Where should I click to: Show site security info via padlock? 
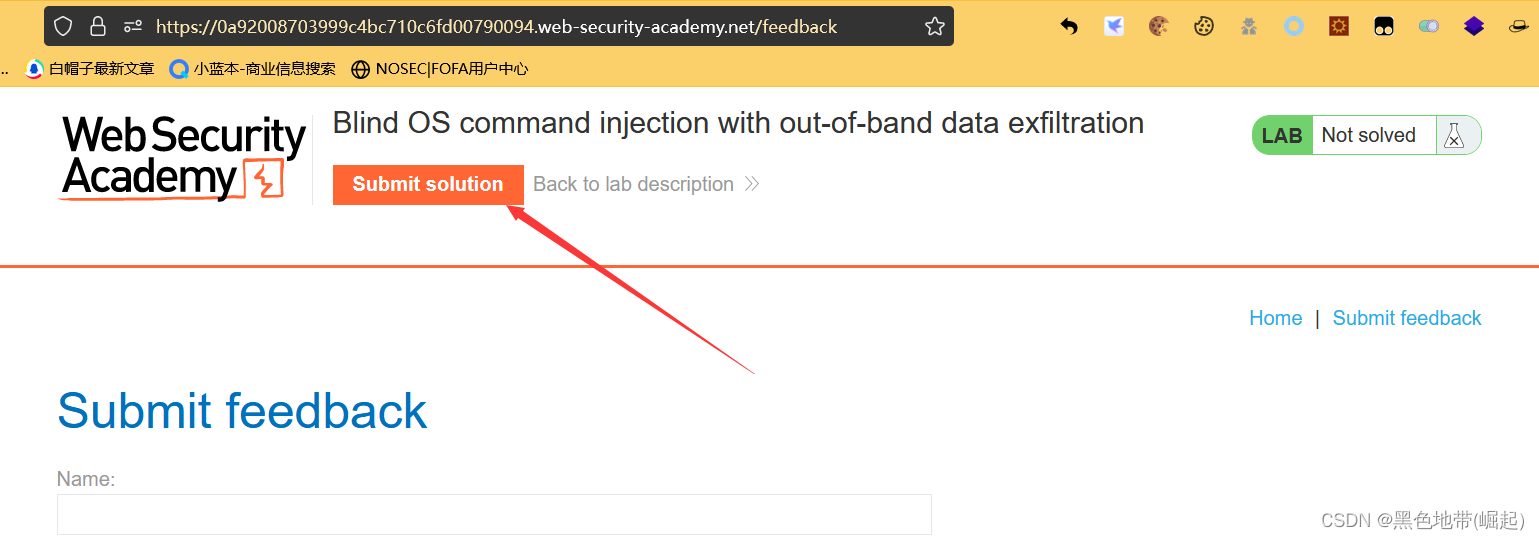98,27
